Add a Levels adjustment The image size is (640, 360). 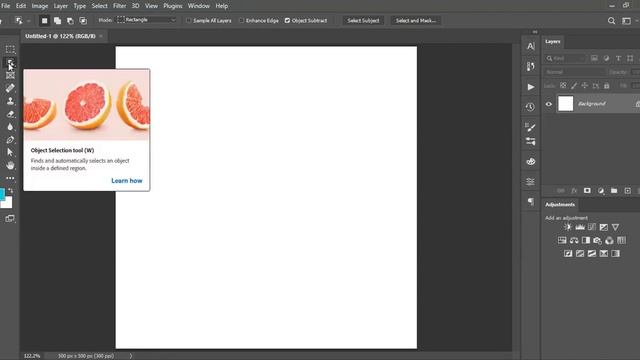580,227
